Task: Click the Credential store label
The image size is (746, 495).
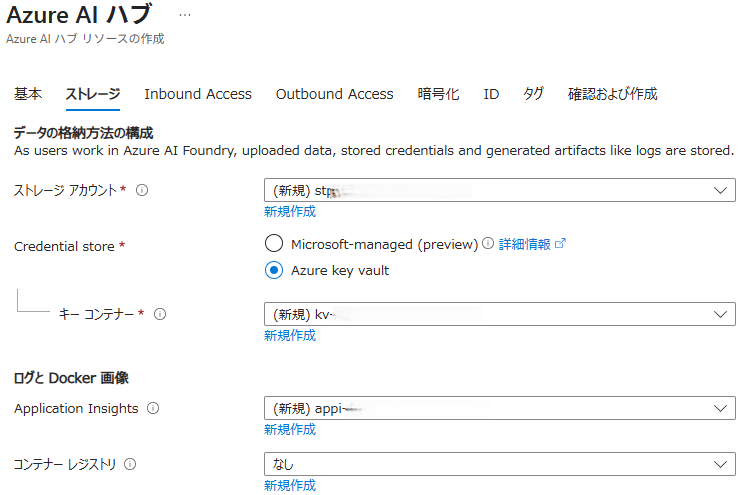Action: tap(64, 247)
